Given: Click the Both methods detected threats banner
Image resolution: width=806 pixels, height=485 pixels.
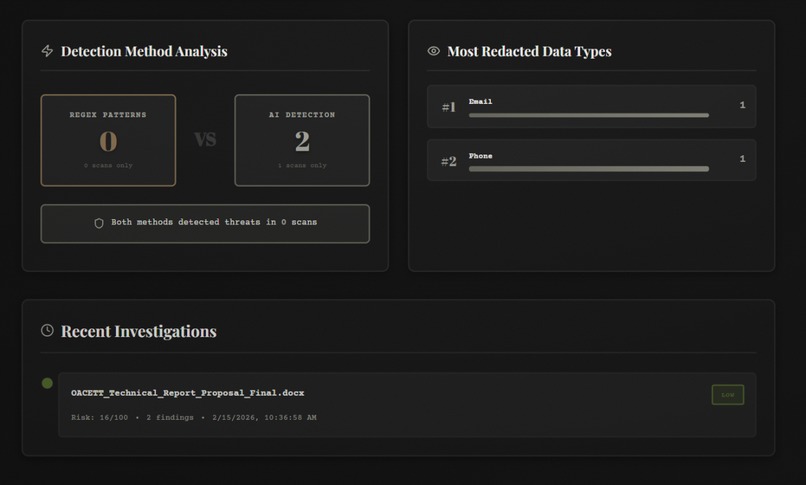Looking at the screenshot, I should pos(205,223).
